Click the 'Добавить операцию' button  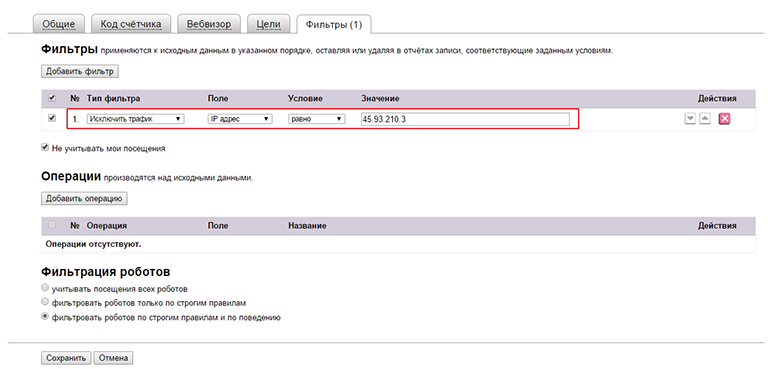(x=84, y=199)
